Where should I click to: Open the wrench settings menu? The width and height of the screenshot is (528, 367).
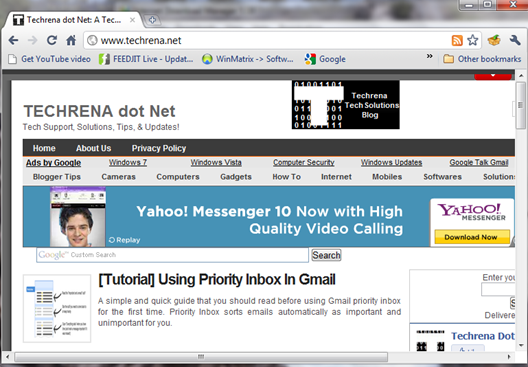(515, 40)
